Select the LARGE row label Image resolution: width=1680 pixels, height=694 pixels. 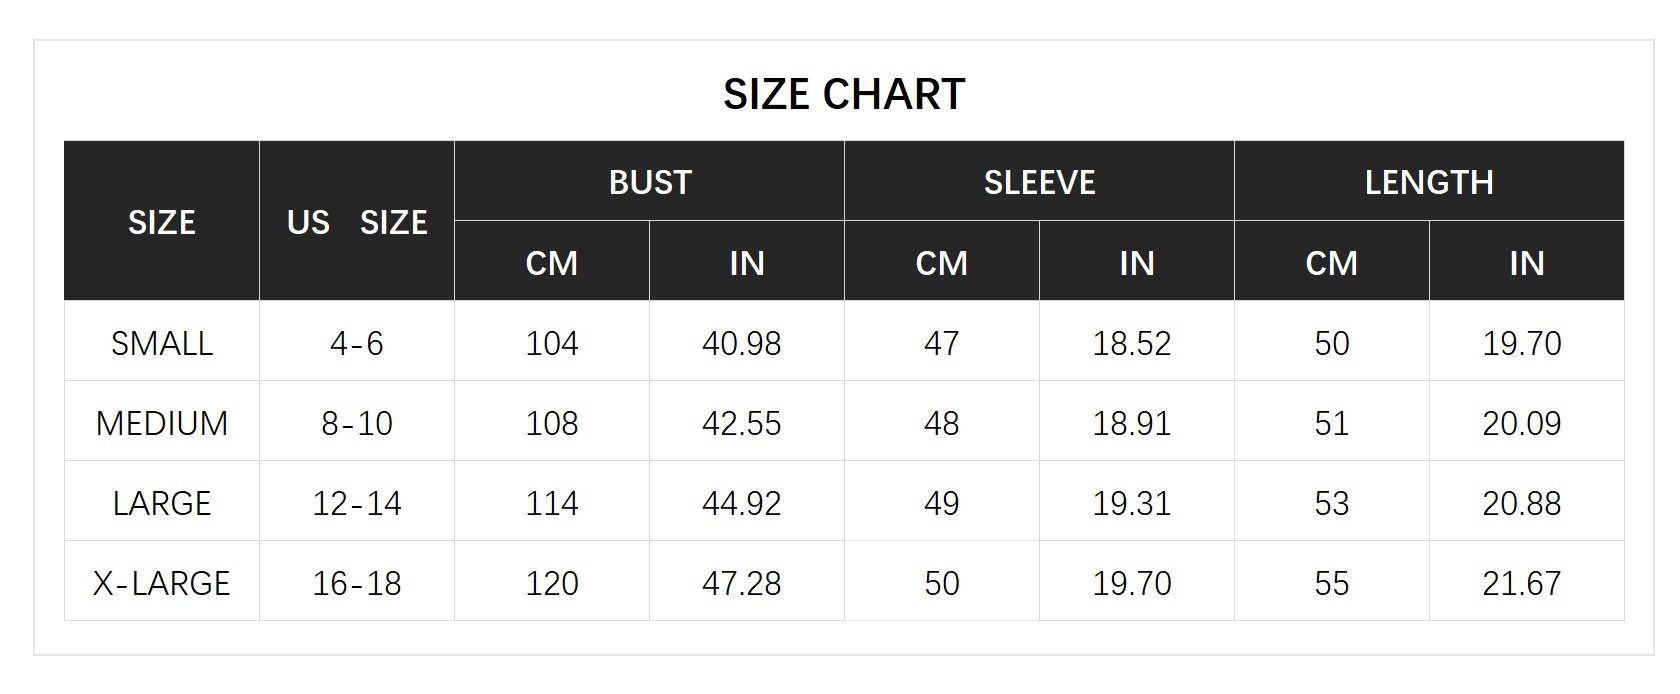pos(162,503)
